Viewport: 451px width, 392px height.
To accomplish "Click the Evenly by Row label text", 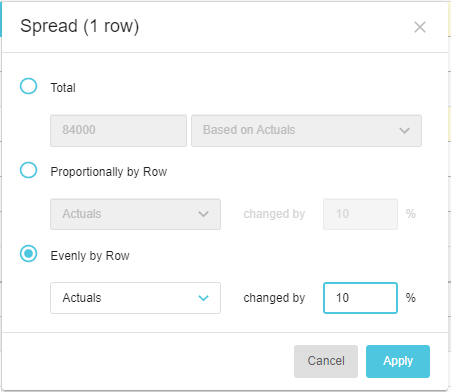I will 90,256.
